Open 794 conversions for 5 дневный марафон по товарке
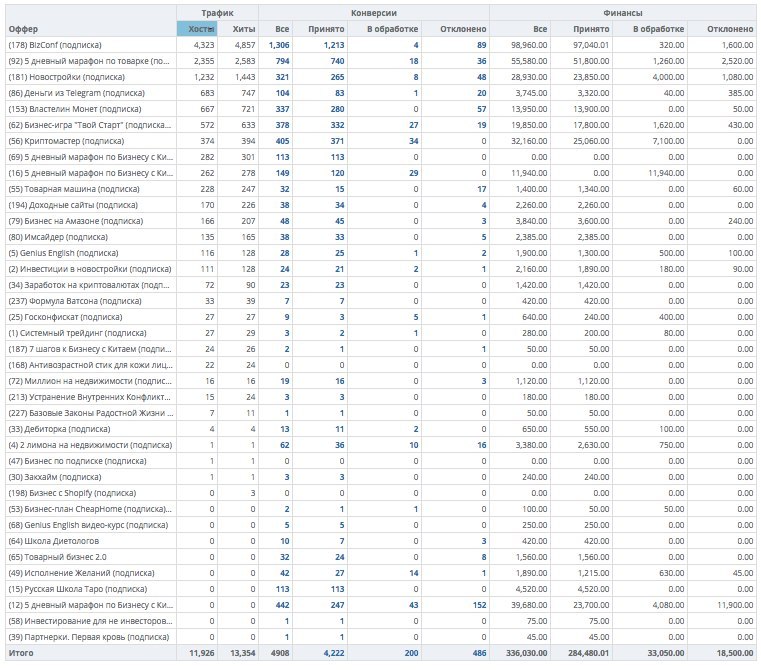761x670 pixels. (x=282, y=61)
